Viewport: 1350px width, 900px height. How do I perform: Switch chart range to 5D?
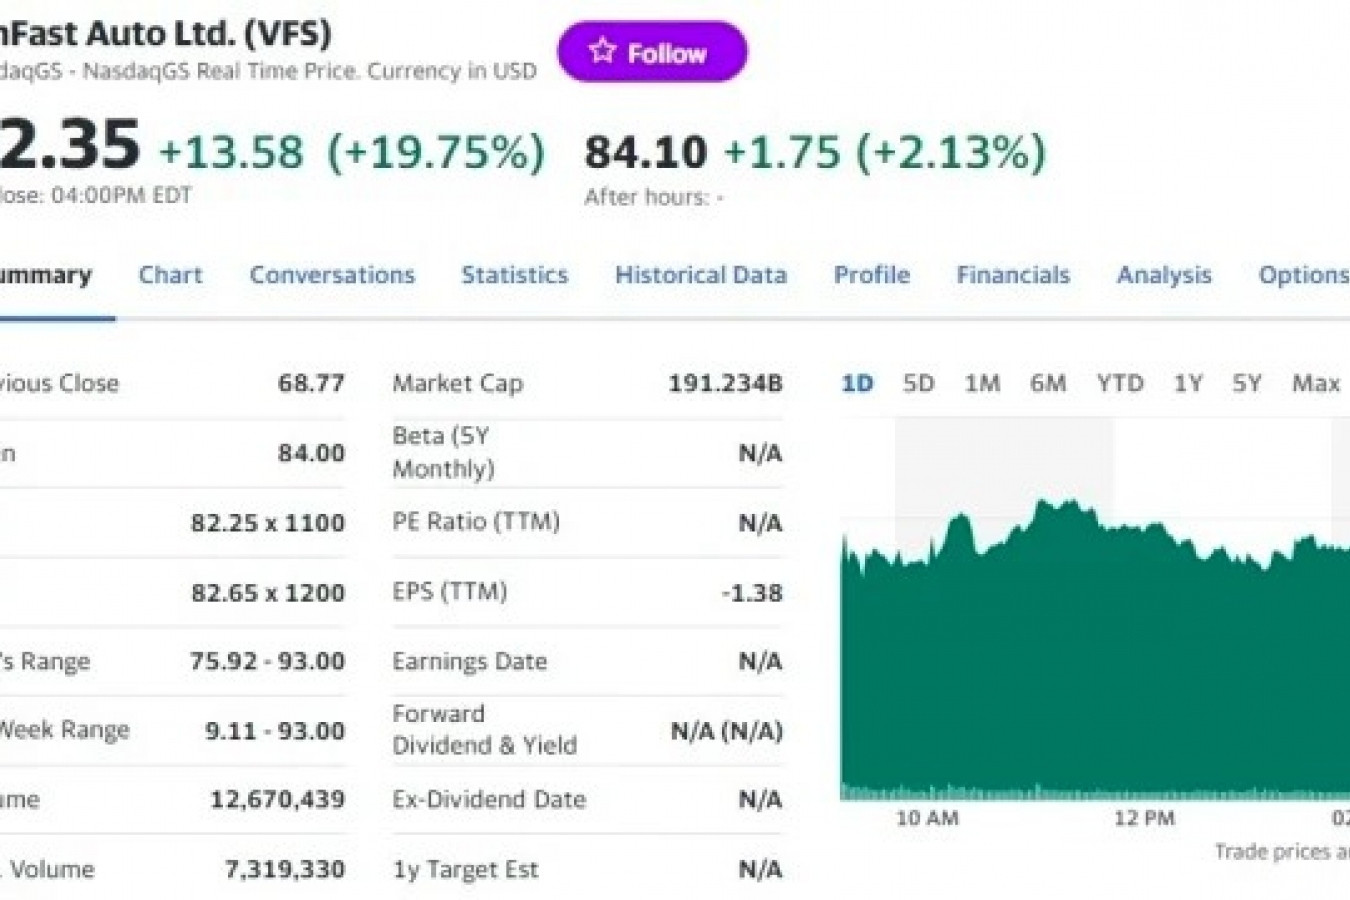pos(918,383)
